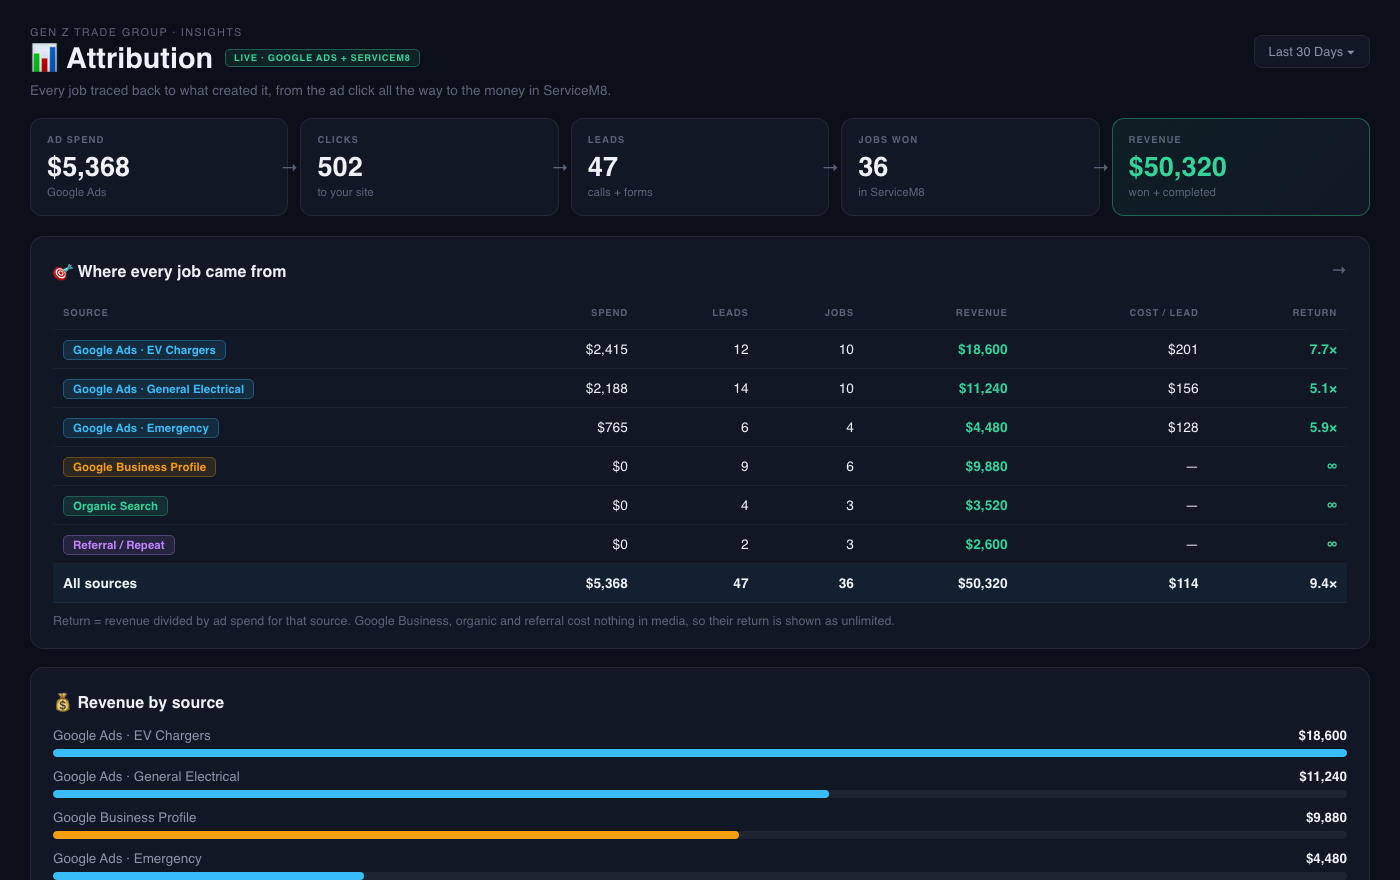Image resolution: width=1400 pixels, height=880 pixels.
Task: Click the money bag icon by Revenue by source
Action: click(x=62, y=703)
